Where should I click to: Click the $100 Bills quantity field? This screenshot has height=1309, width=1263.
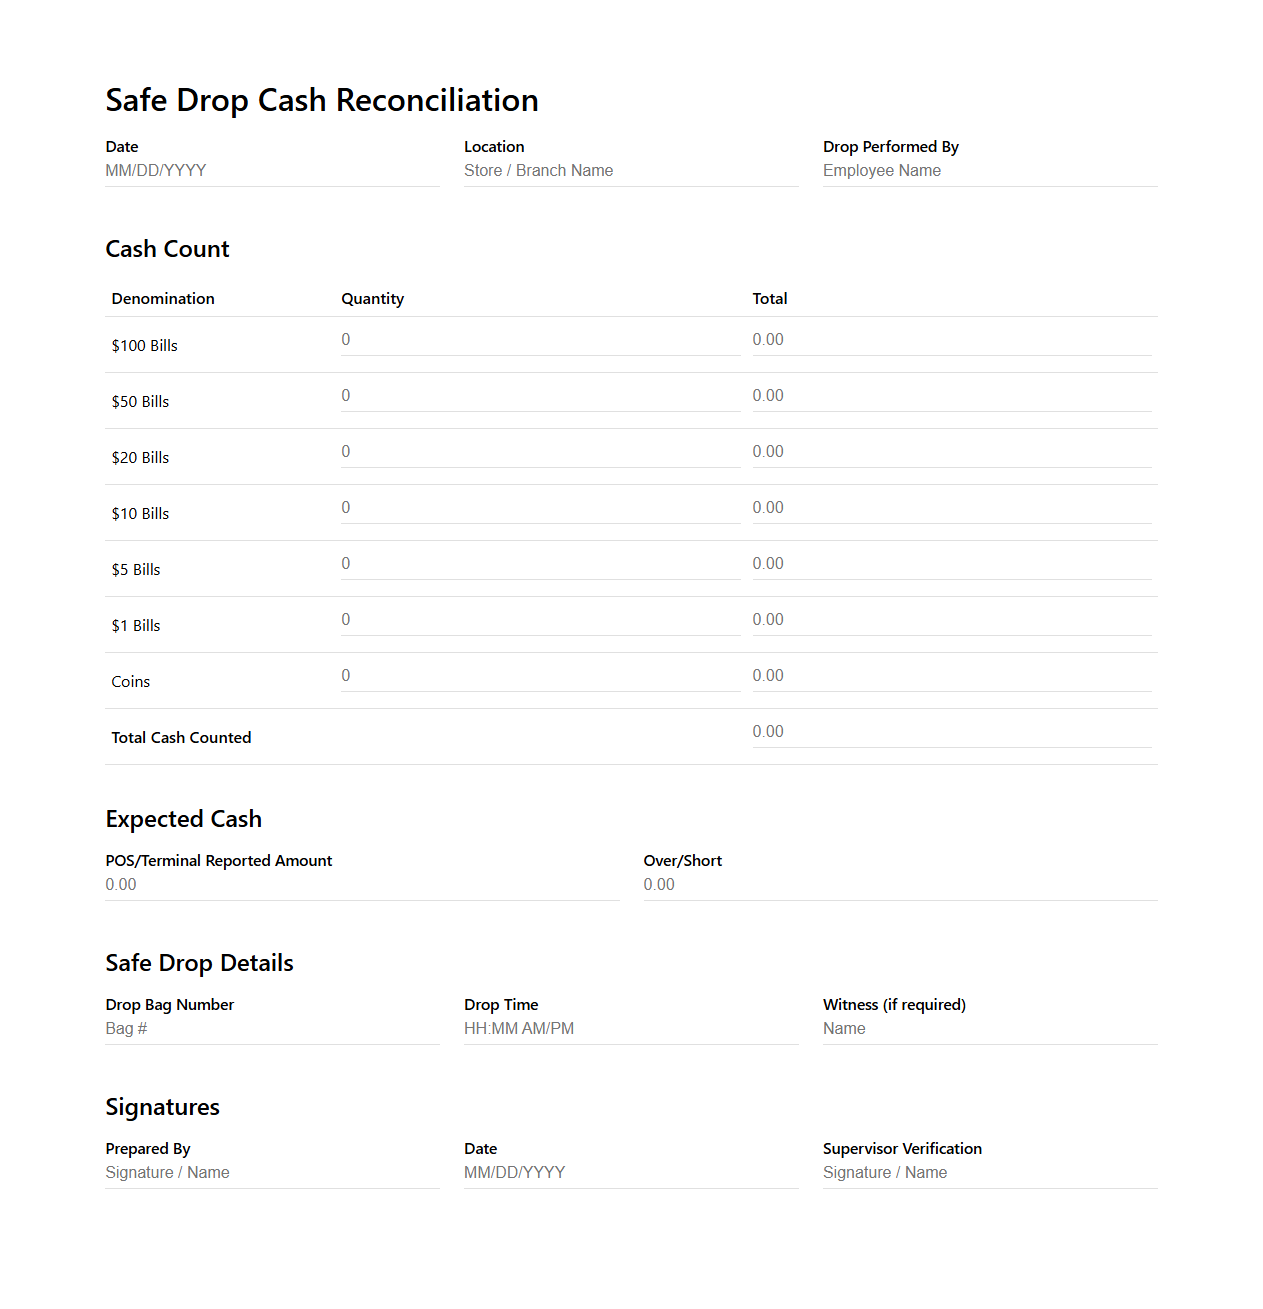click(540, 339)
